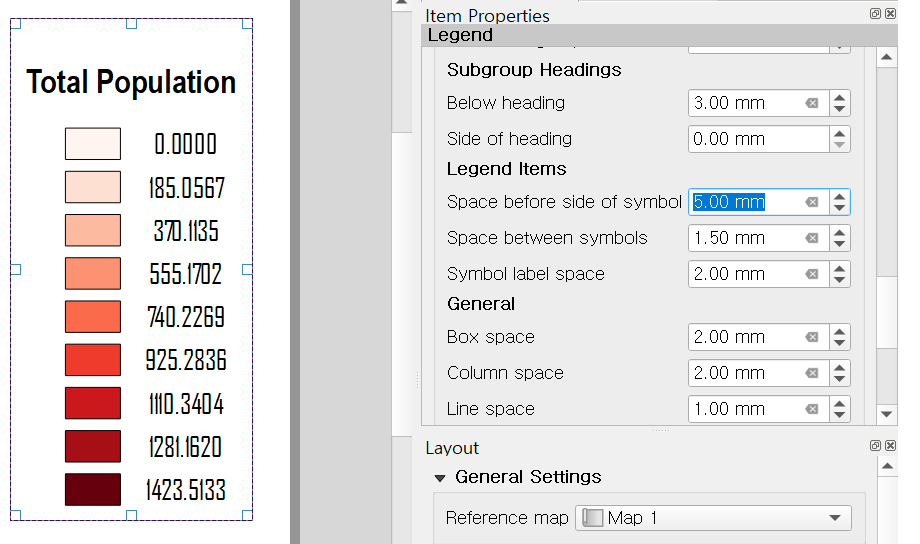
Task: Clear the Space before side of symbol value
Action: [812, 202]
